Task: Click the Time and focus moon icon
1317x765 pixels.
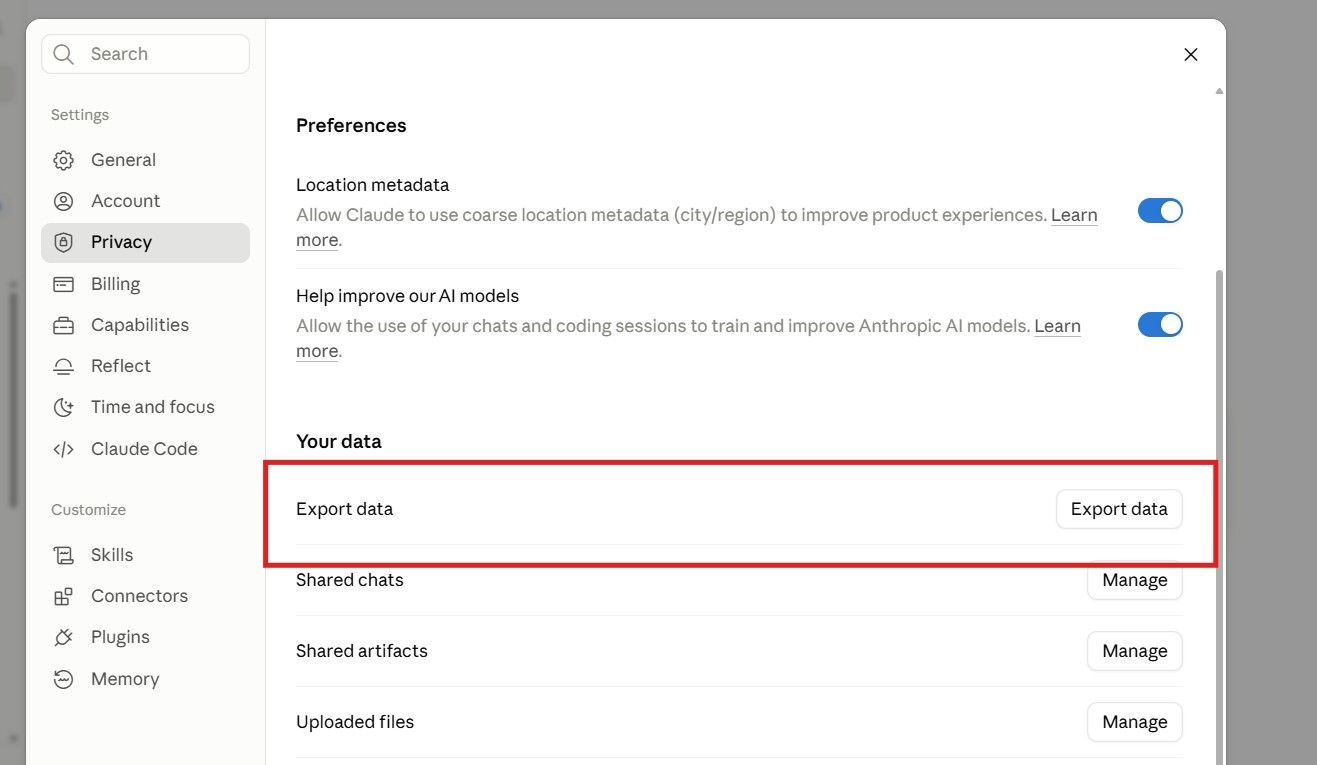Action: pyautogui.click(x=63, y=407)
